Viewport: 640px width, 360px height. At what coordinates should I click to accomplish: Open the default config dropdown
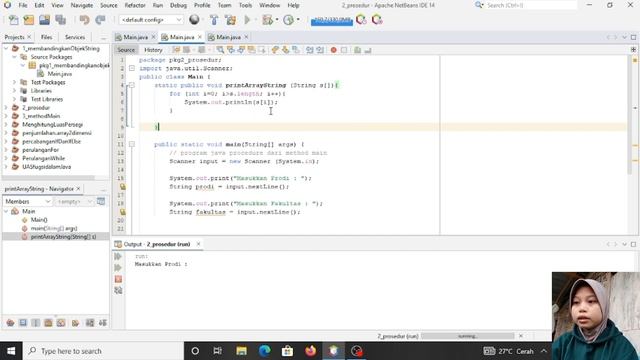point(151,20)
